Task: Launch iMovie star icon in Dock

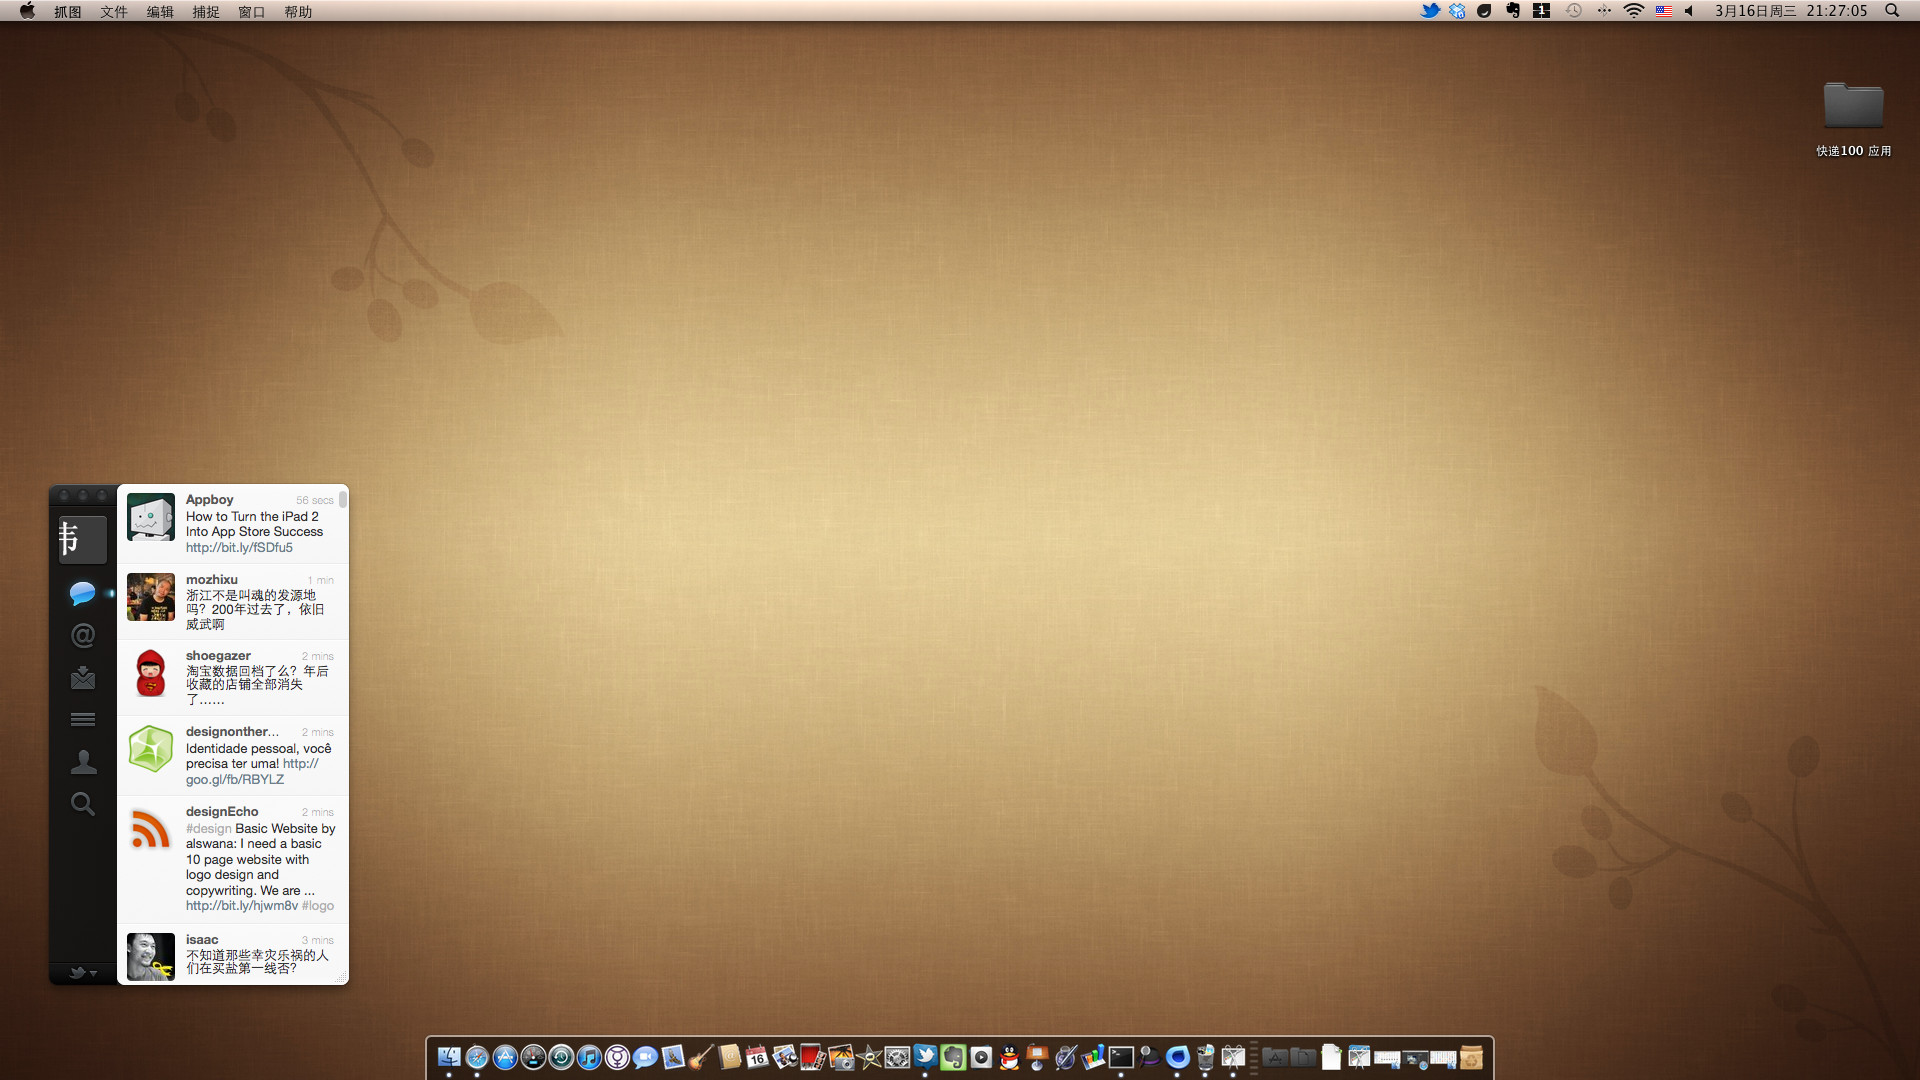Action: [x=869, y=1057]
